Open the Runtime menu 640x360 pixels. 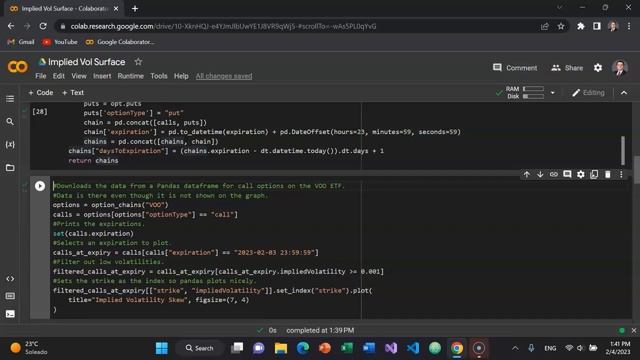(131, 76)
